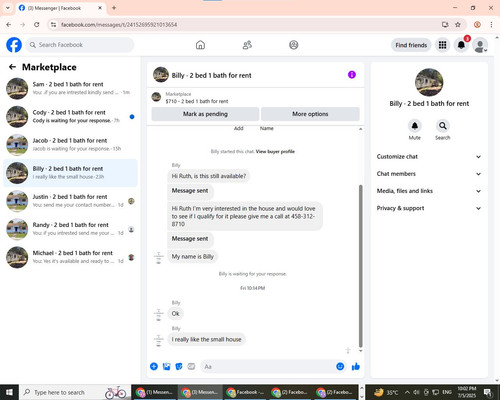Search in conversation using magnifier icon
The width and height of the screenshot is (500, 400).
[443, 126]
